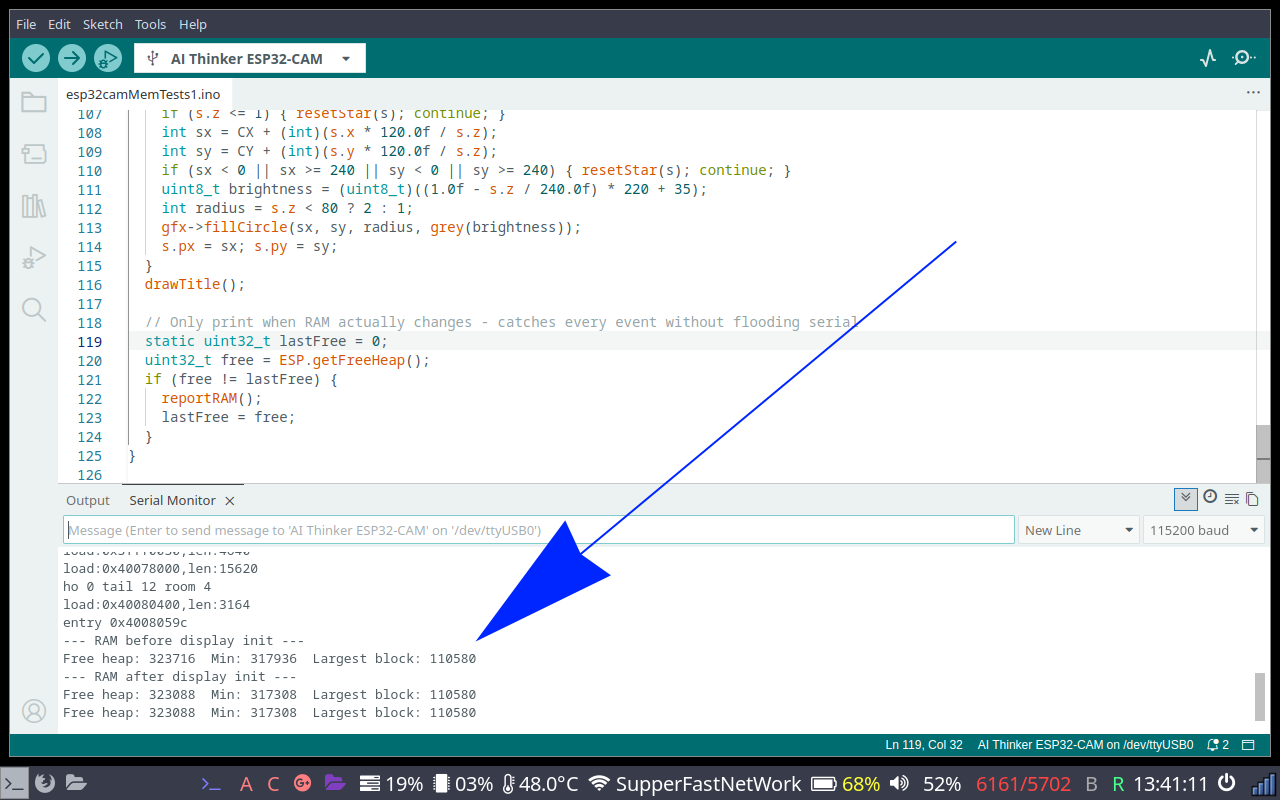The image size is (1280, 800).
Task: Open the Search icon in sidebar
Action: (34, 310)
